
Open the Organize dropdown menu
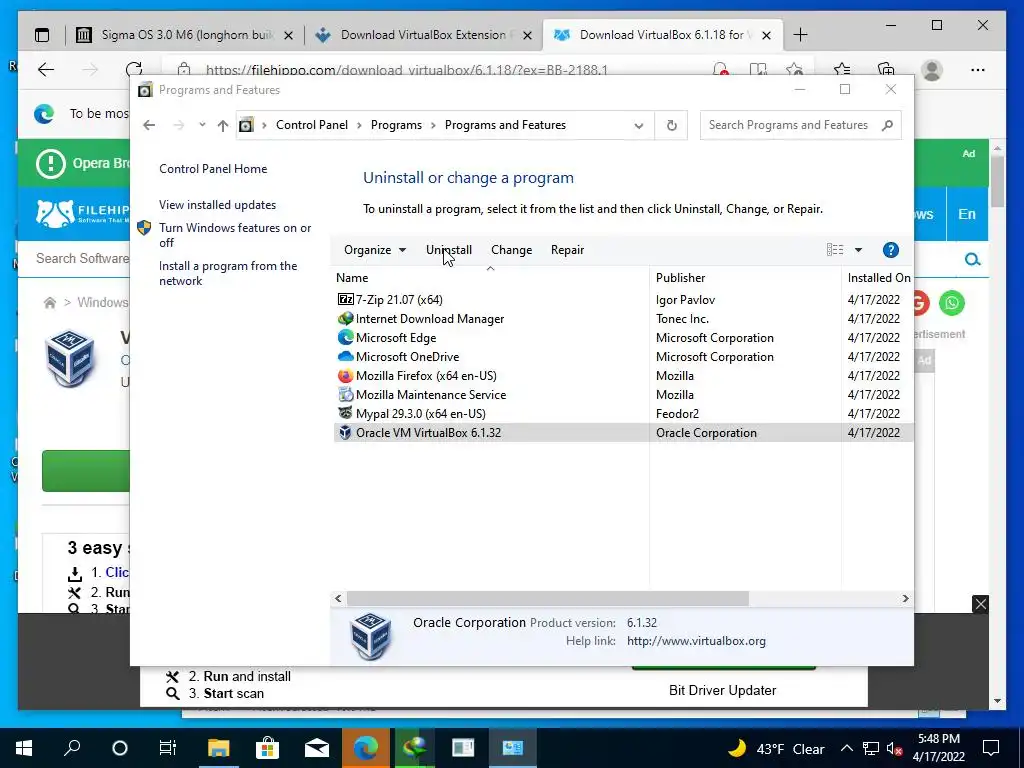375,249
